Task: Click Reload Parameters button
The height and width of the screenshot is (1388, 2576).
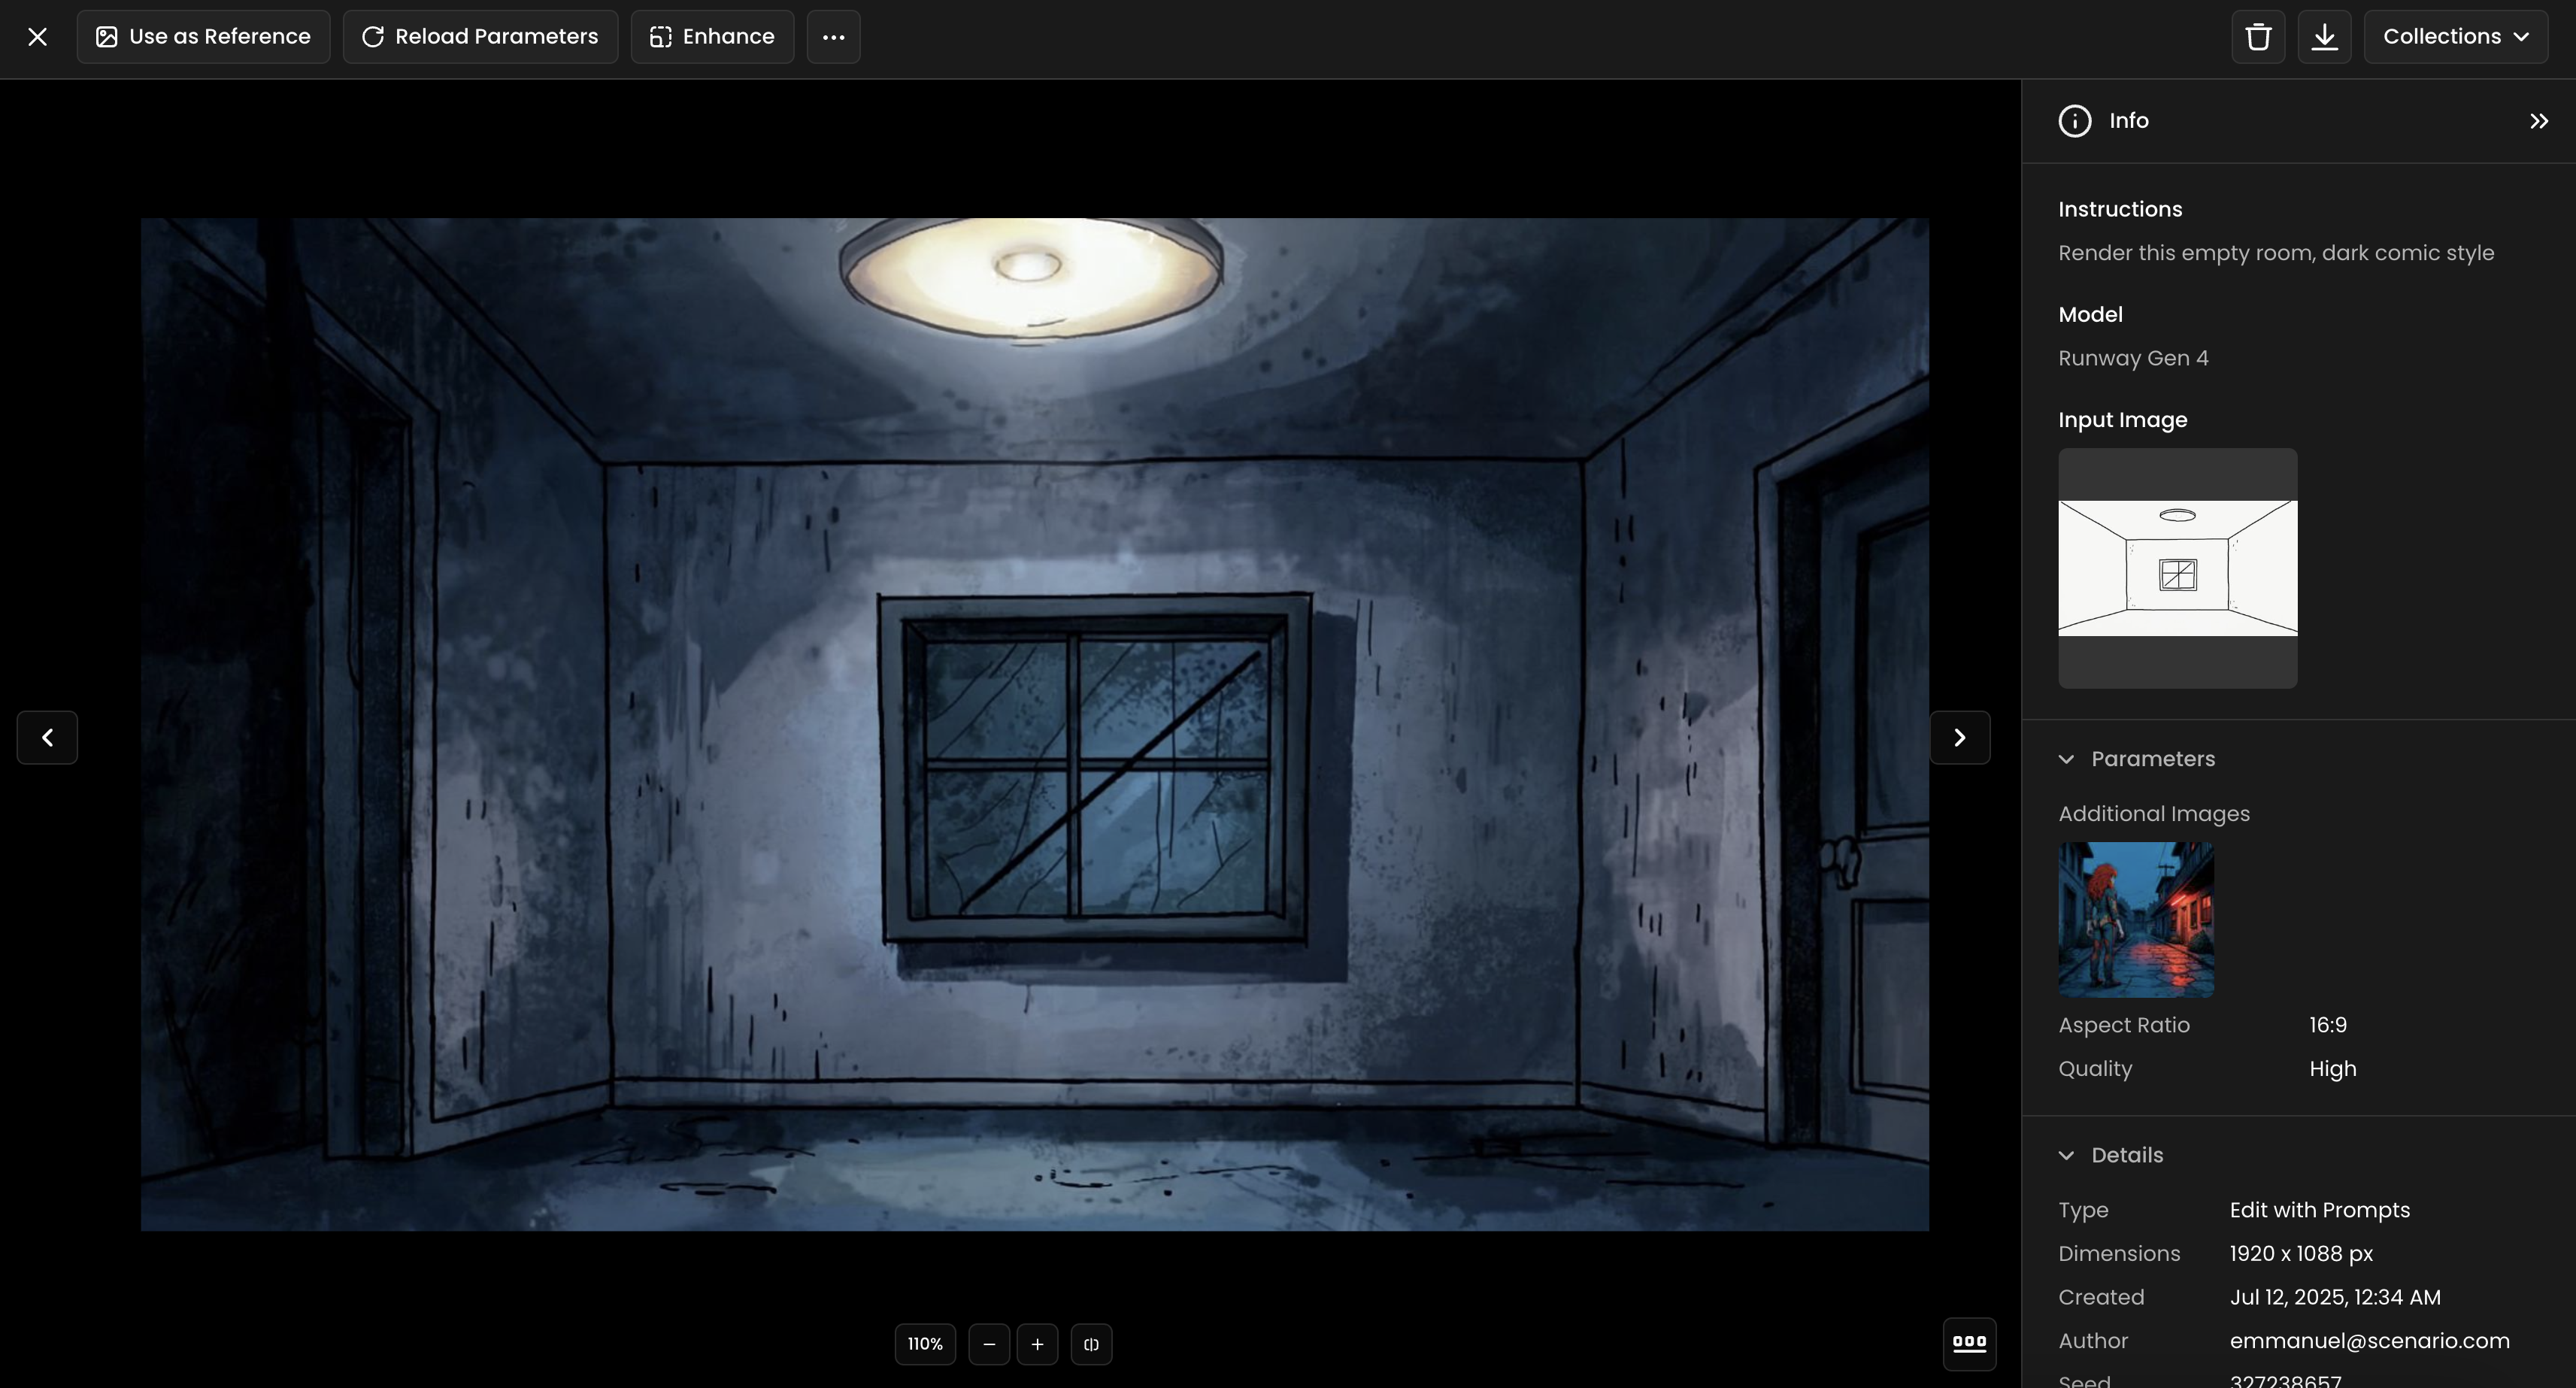Action: pyautogui.click(x=480, y=37)
